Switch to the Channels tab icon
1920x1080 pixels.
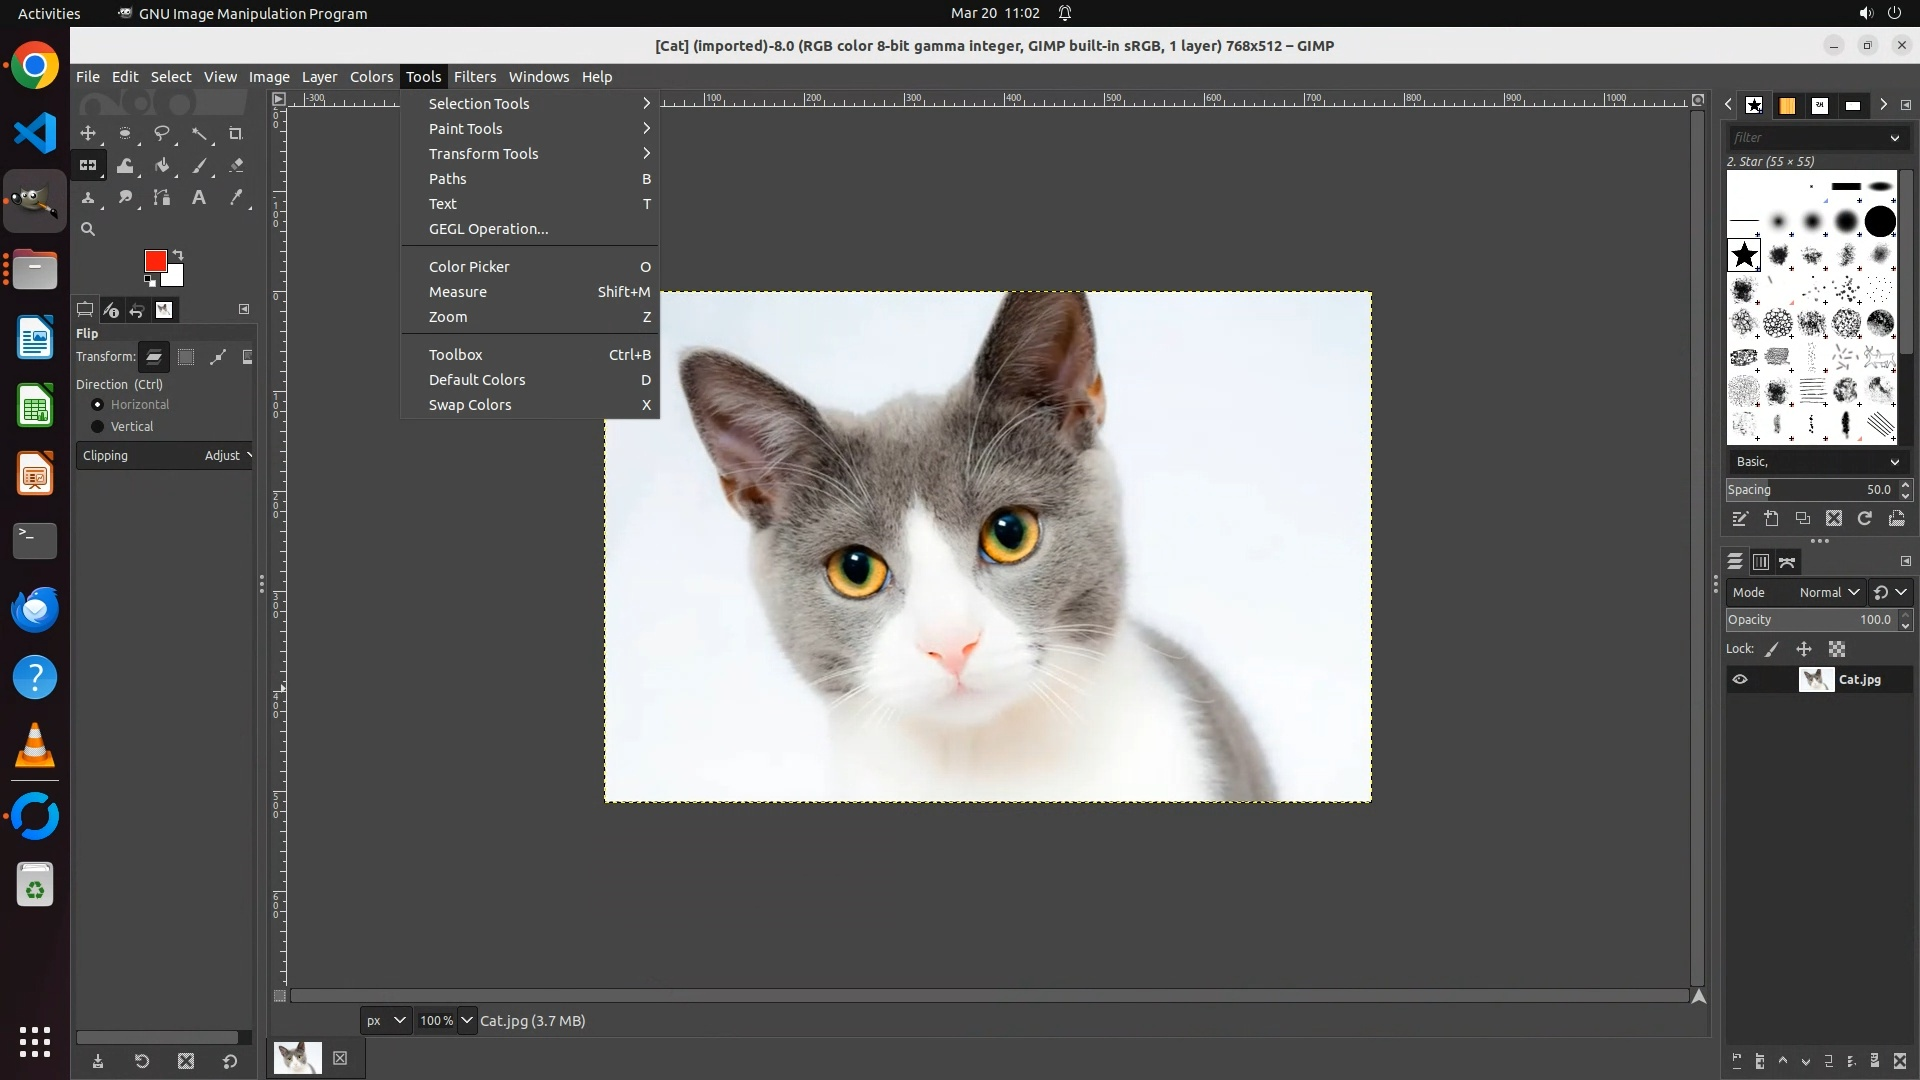[x=1761, y=562]
